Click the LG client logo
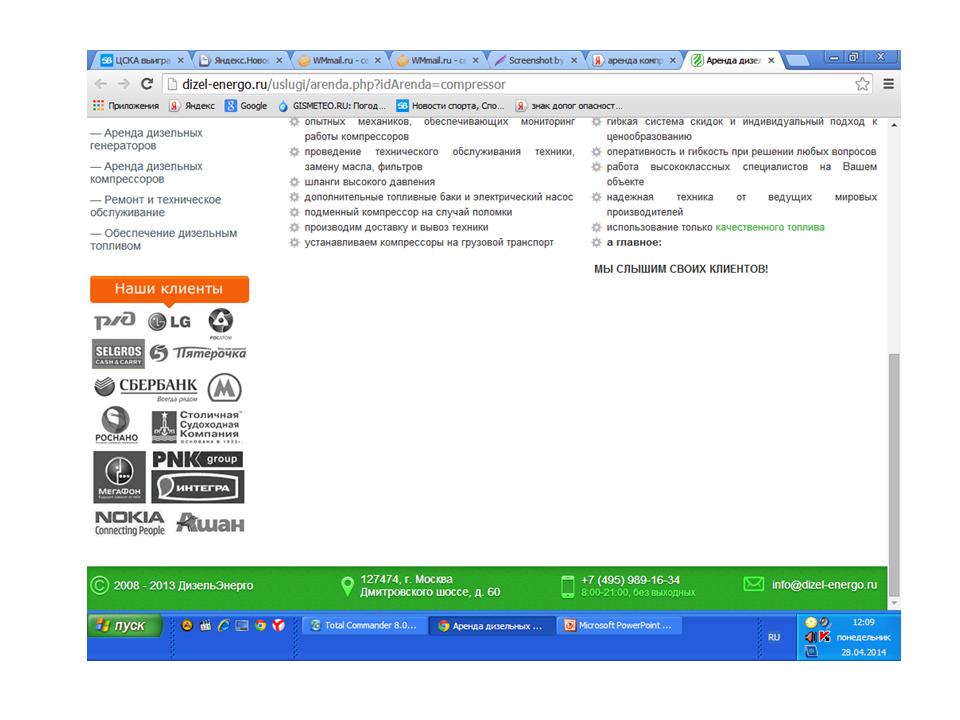This screenshot has height=720, width=960. [x=170, y=321]
